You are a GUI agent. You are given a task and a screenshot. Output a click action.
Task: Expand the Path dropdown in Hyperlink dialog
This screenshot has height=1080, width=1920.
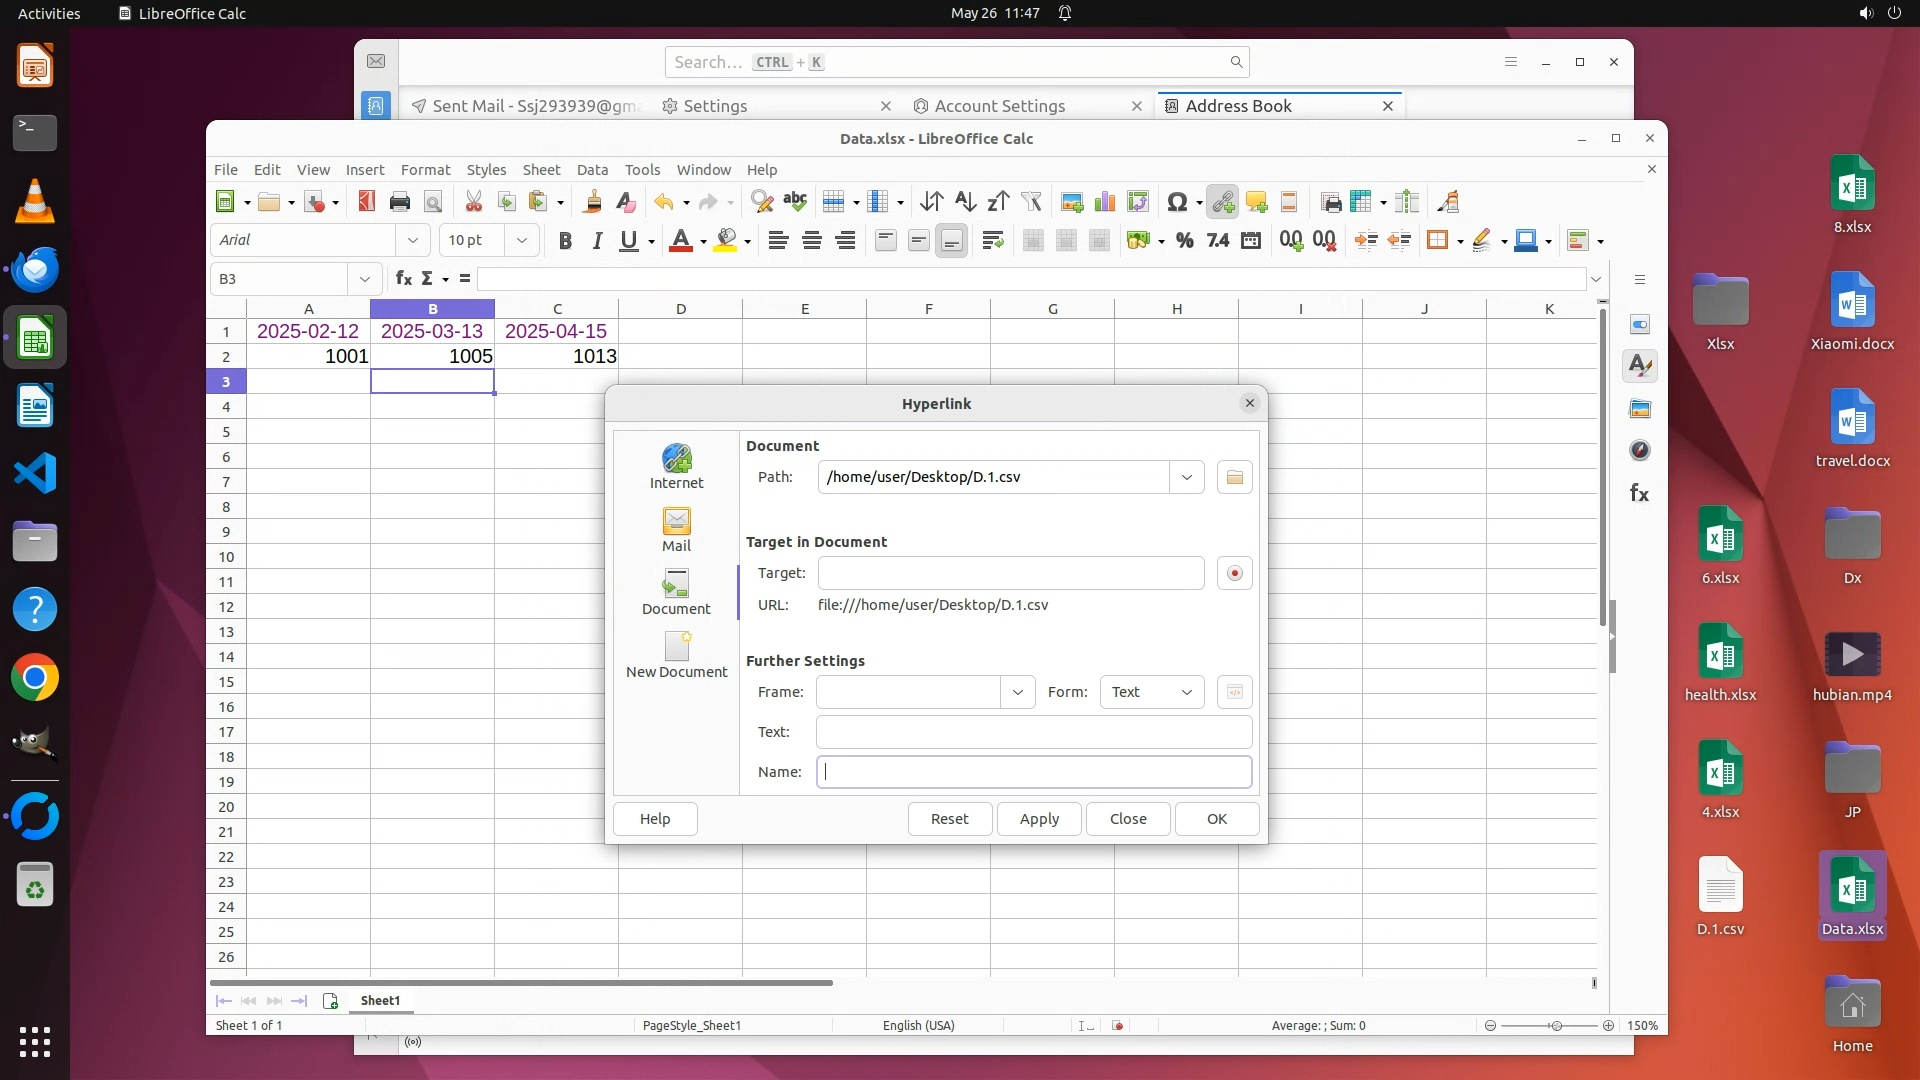pos(1186,477)
